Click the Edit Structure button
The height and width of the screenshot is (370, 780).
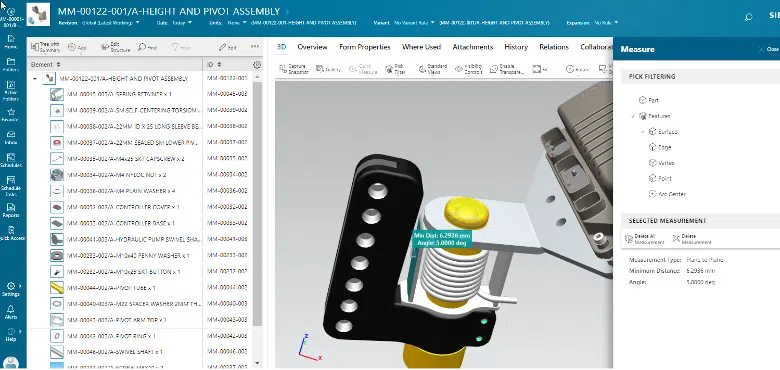pos(115,47)
